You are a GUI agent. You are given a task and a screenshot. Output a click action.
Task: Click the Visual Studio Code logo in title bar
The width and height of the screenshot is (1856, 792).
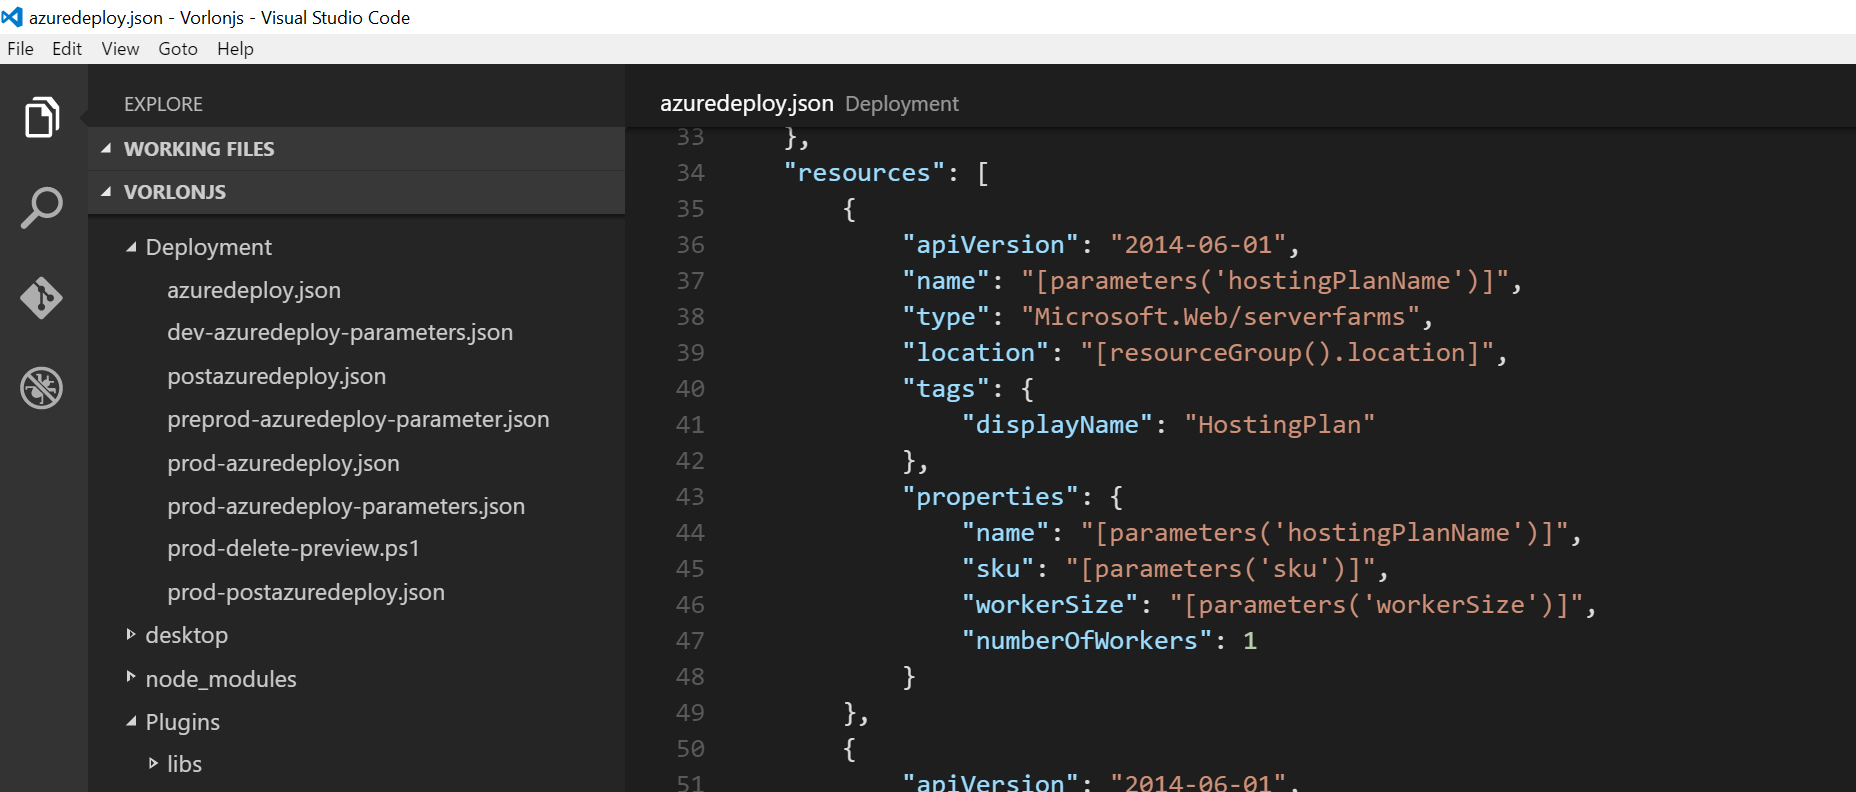(x=12, y=17)
